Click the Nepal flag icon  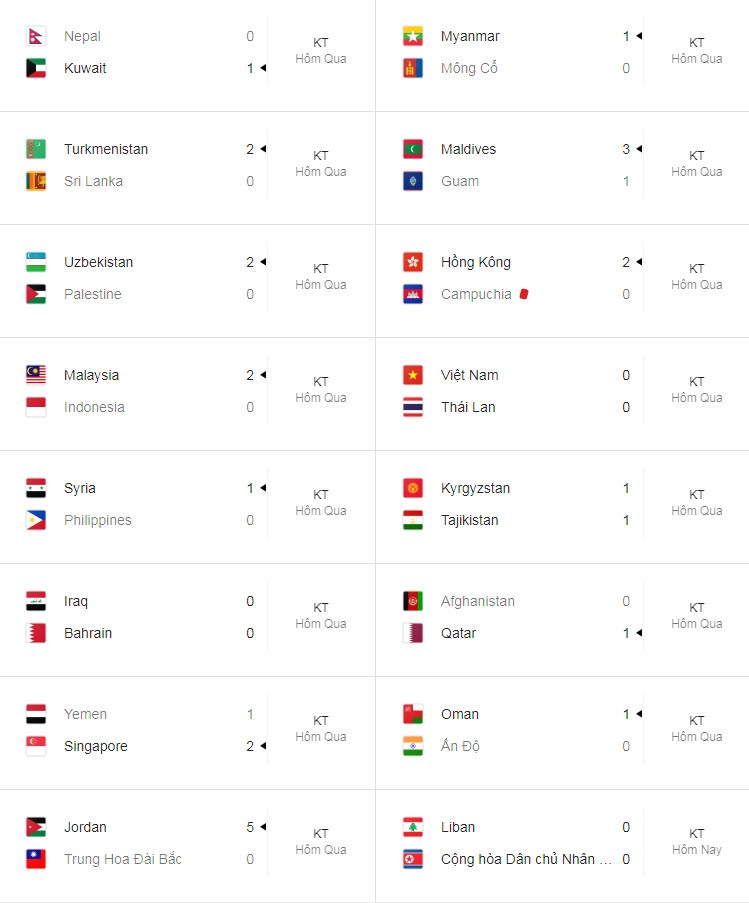[36, 36]
